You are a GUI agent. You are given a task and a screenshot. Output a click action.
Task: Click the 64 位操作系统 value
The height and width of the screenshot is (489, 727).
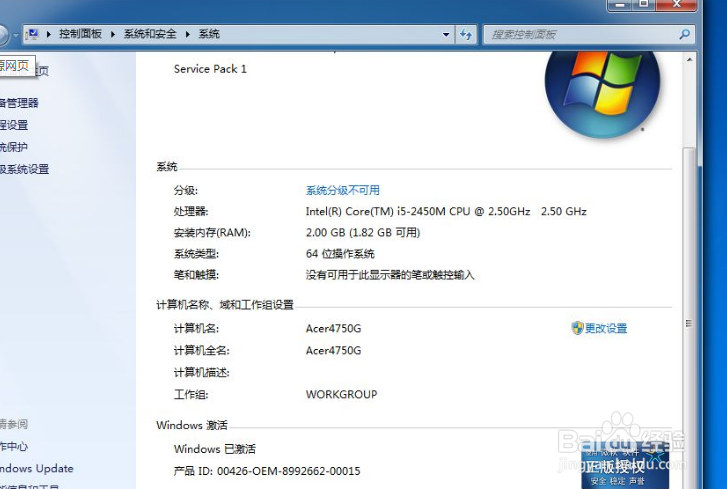coord(340,254)
